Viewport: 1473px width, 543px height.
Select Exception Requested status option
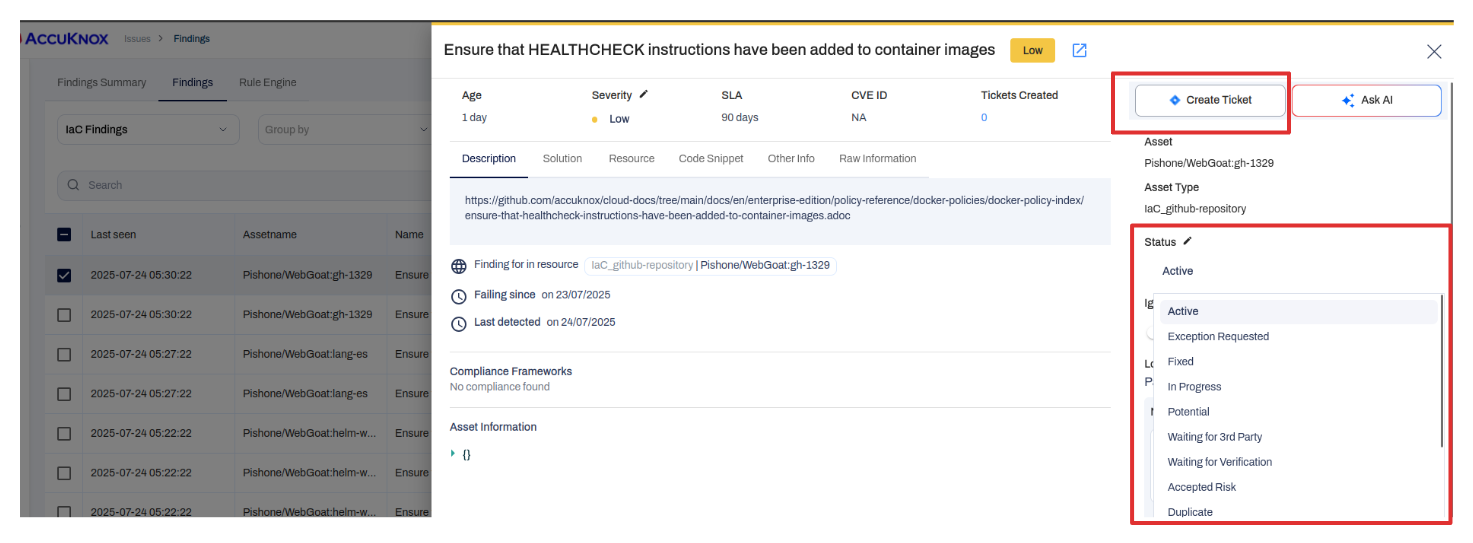(x=1218, y=336)
